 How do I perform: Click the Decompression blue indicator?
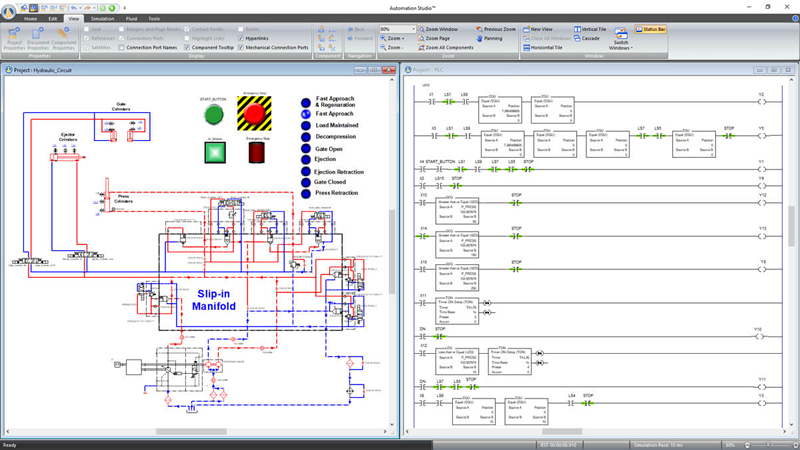306,137
